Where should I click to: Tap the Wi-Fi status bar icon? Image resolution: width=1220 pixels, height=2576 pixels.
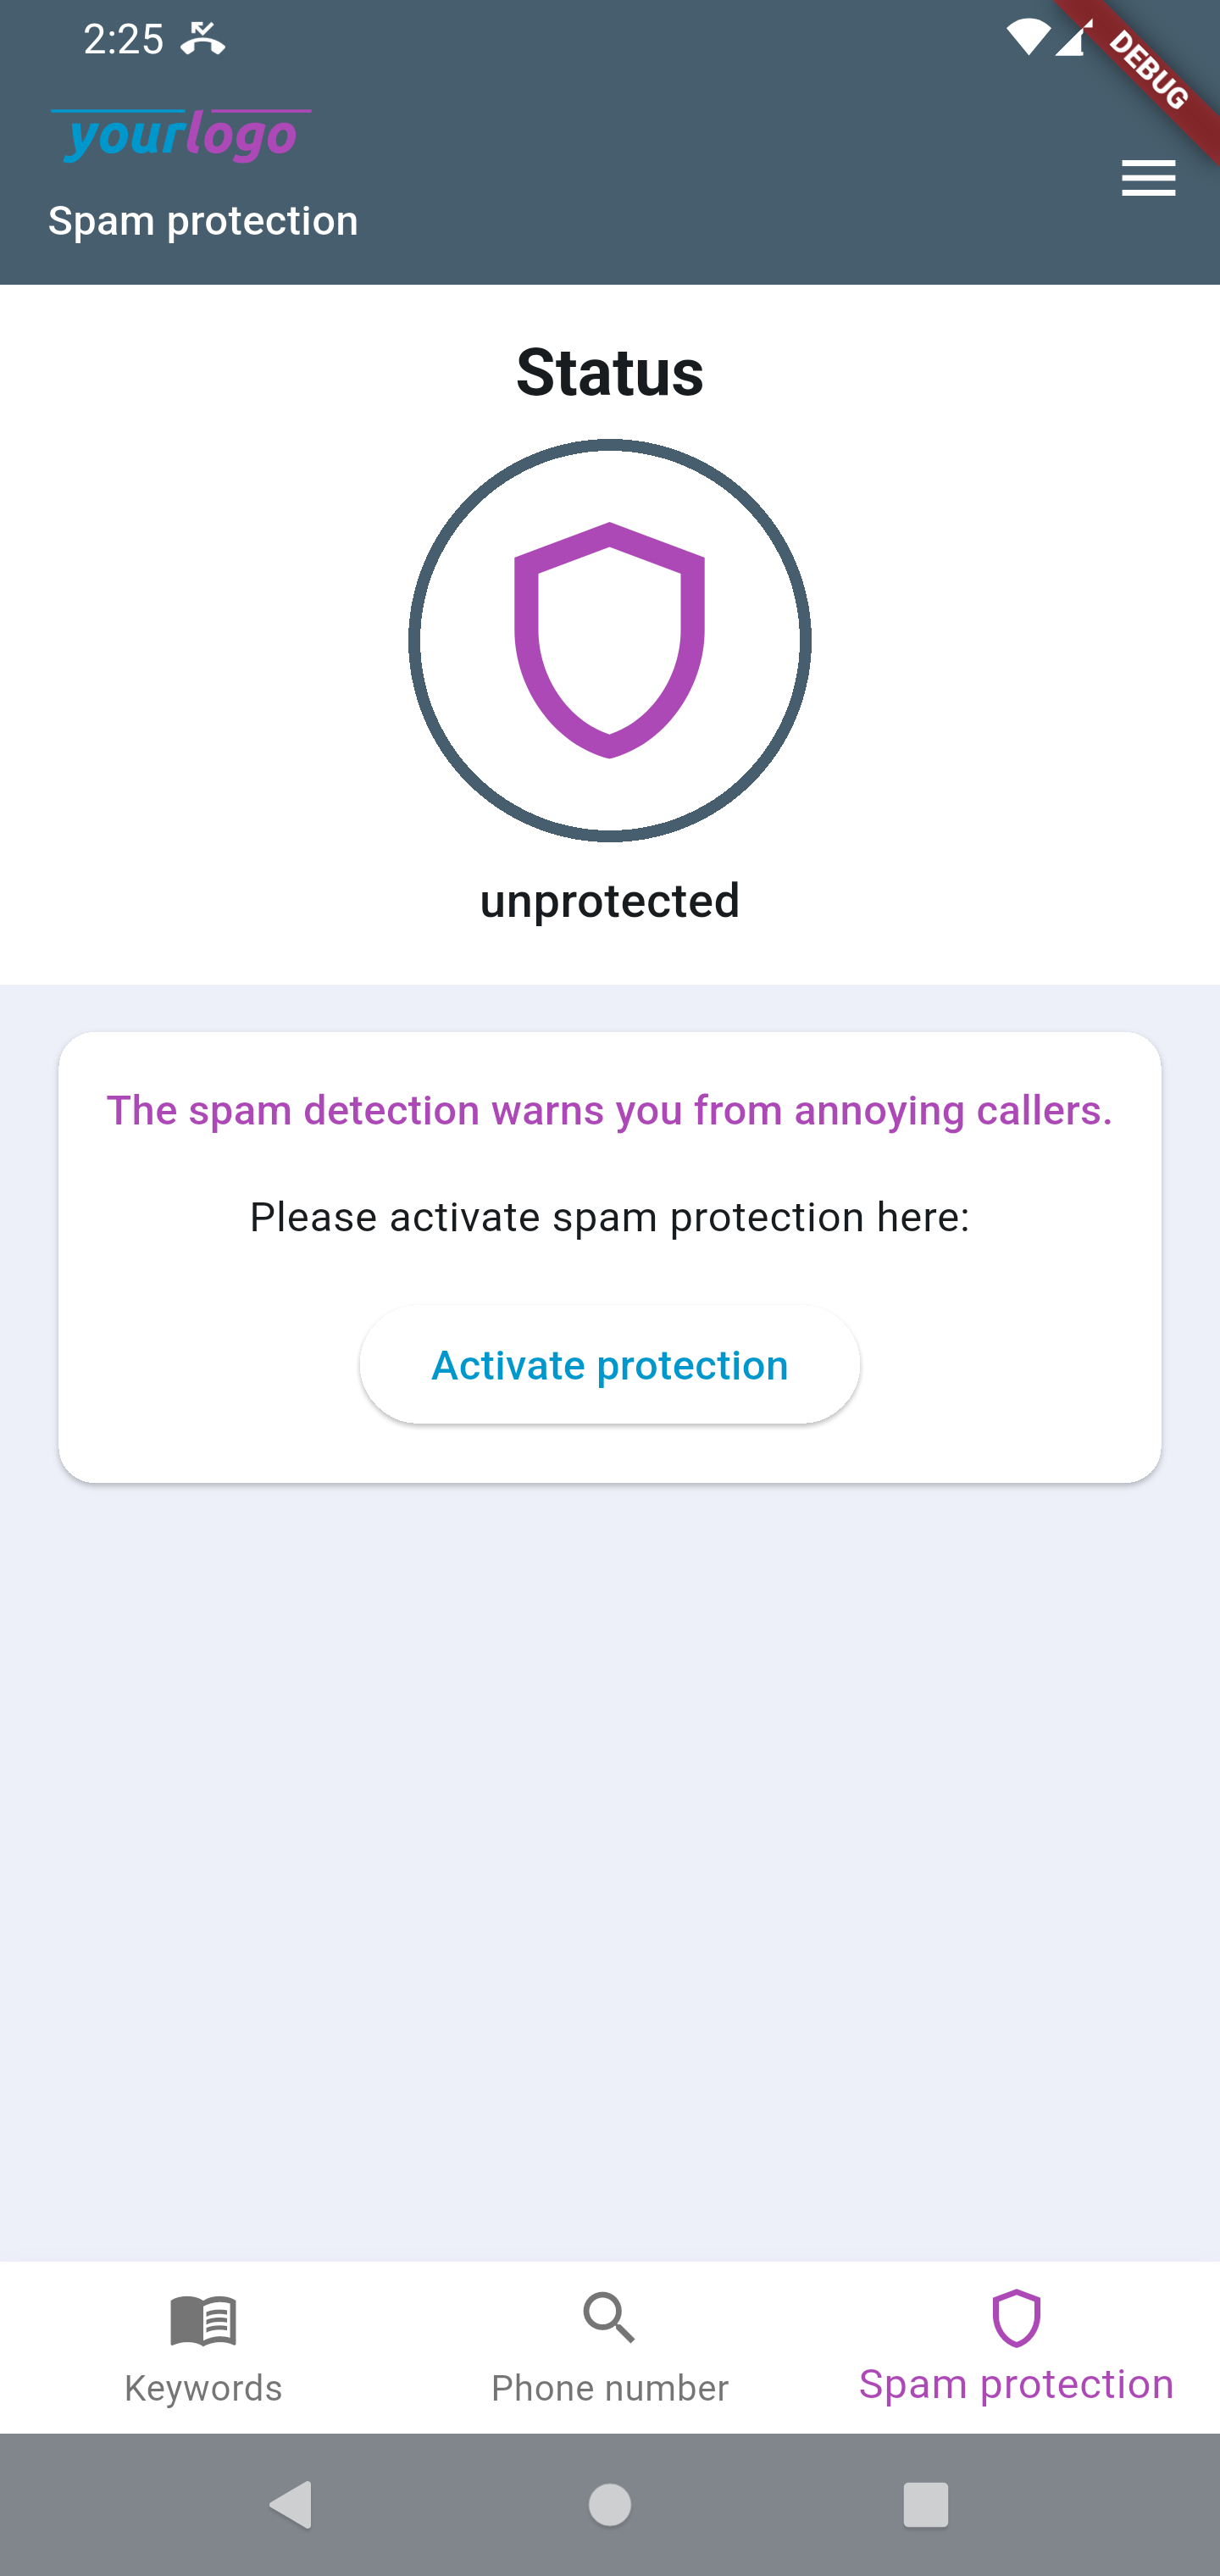point(1027,39)
